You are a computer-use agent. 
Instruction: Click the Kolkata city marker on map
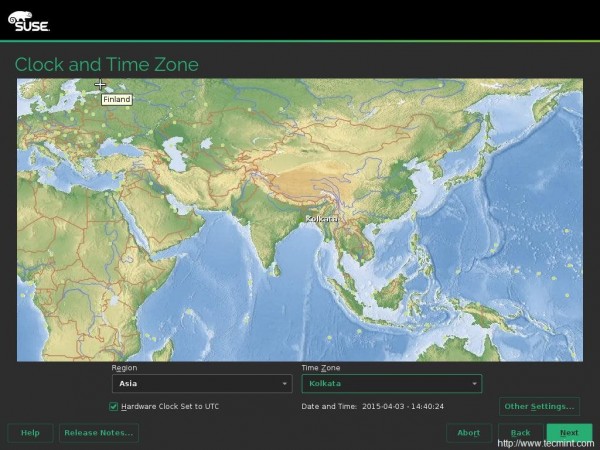(322, 218)
